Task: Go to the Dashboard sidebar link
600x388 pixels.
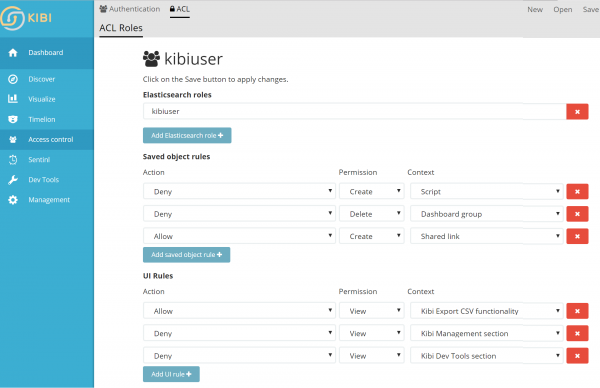Action: [x=46, y=53]
